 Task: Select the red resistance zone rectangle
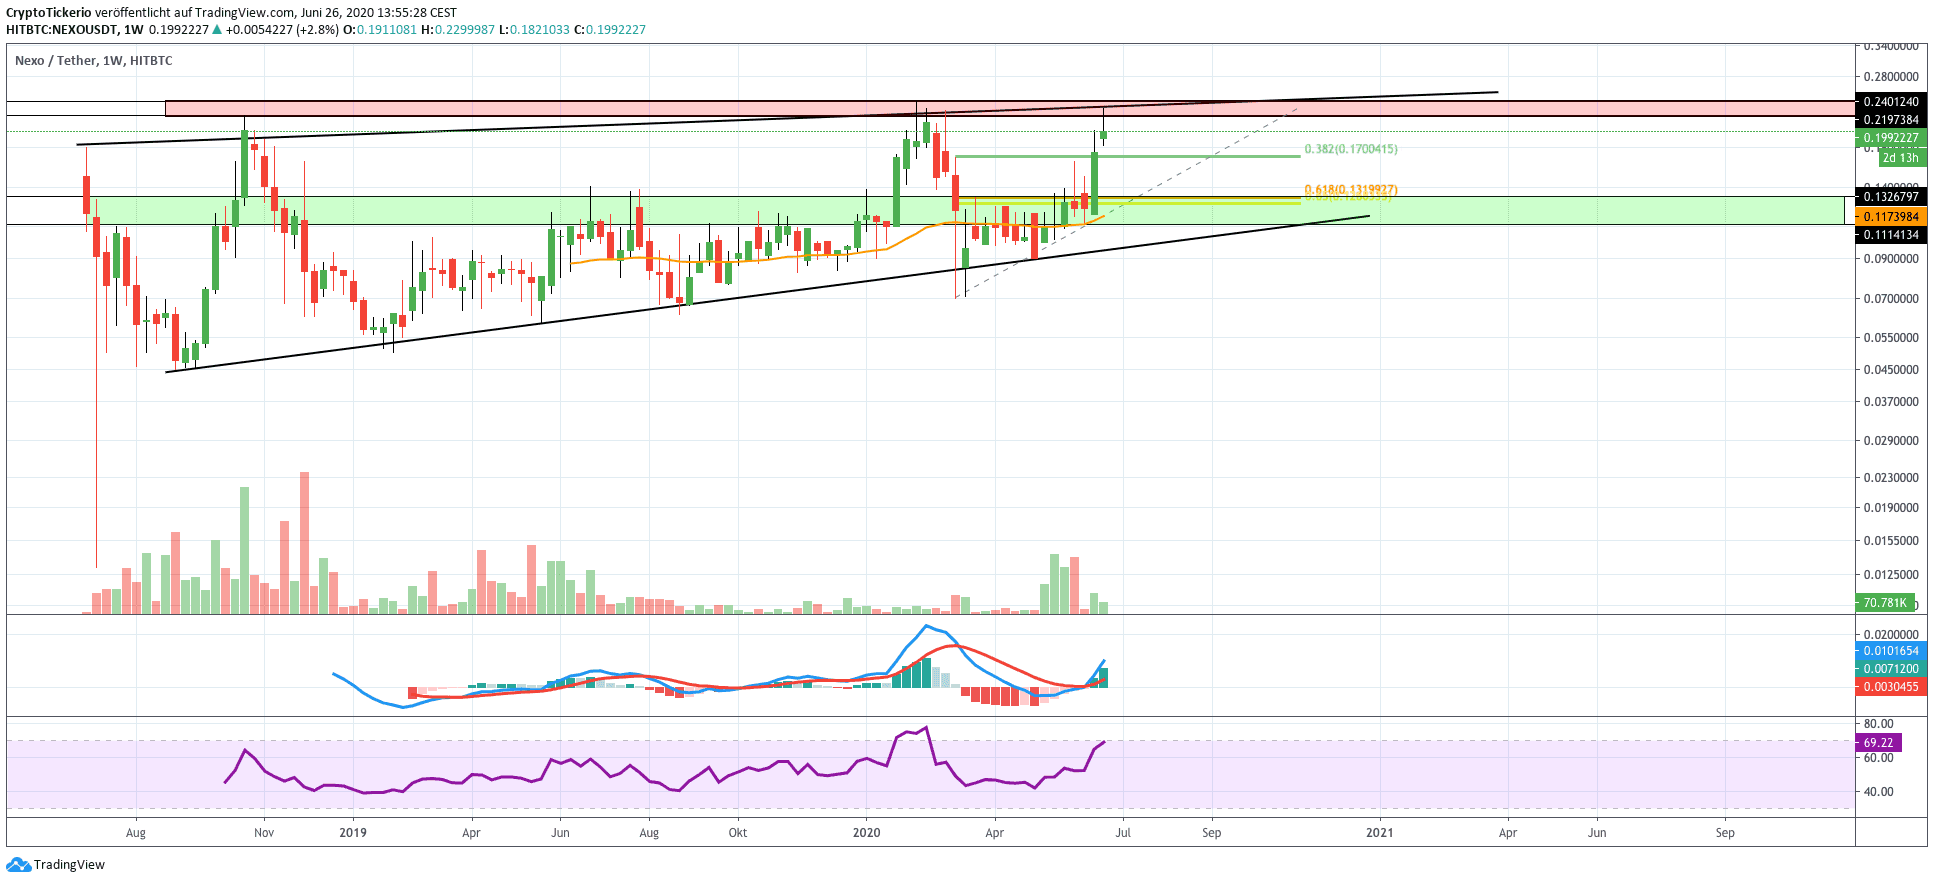[x=1010, y=109]
